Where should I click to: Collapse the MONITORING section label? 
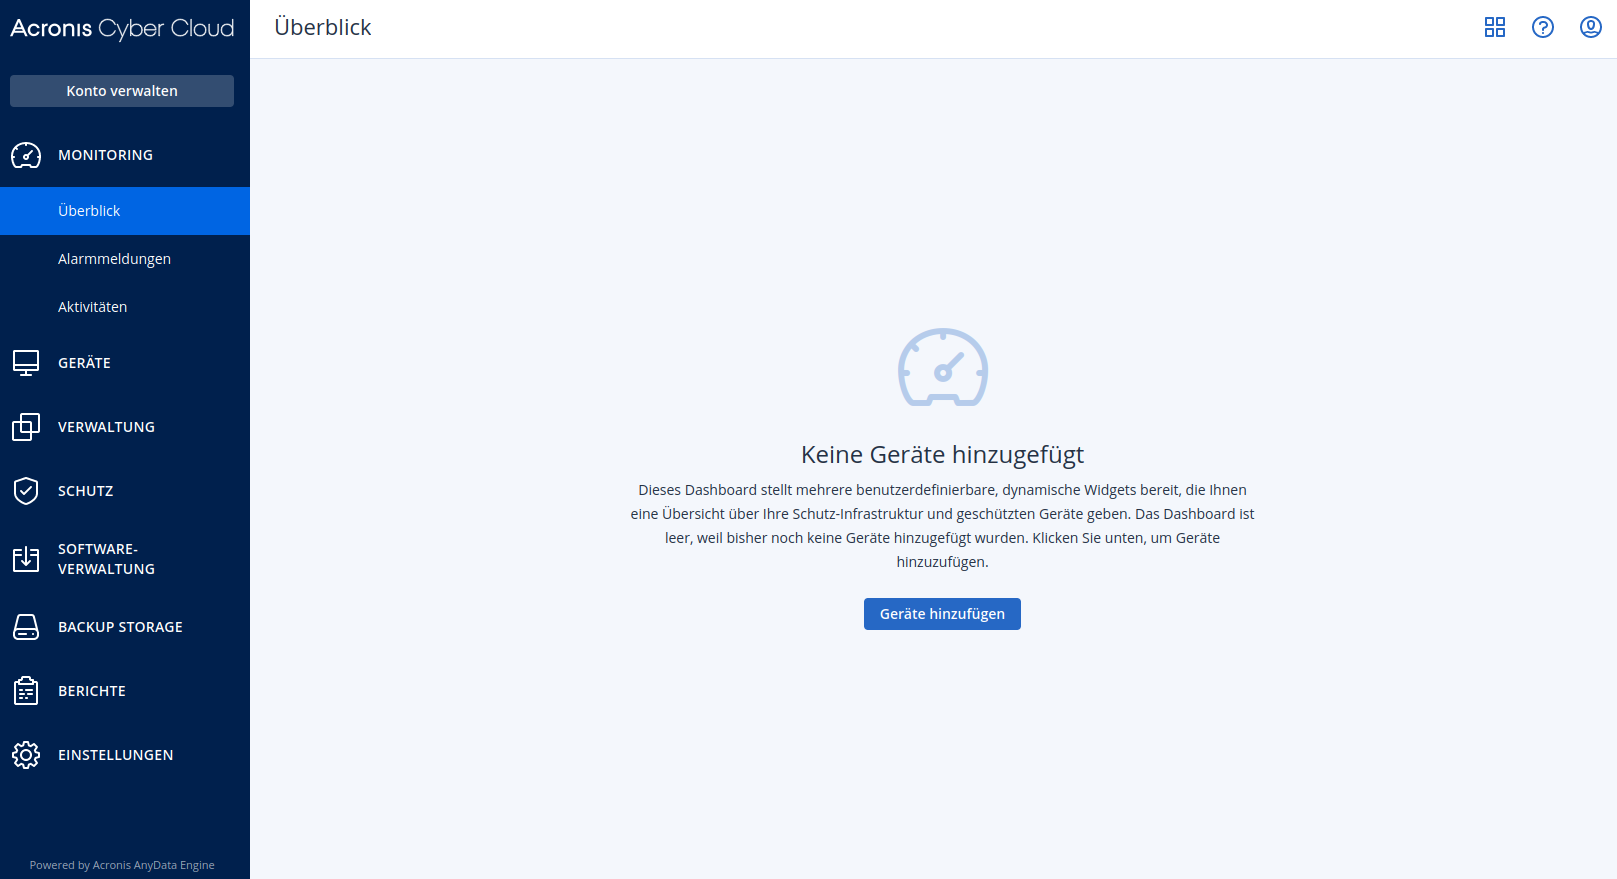(105, 155)
